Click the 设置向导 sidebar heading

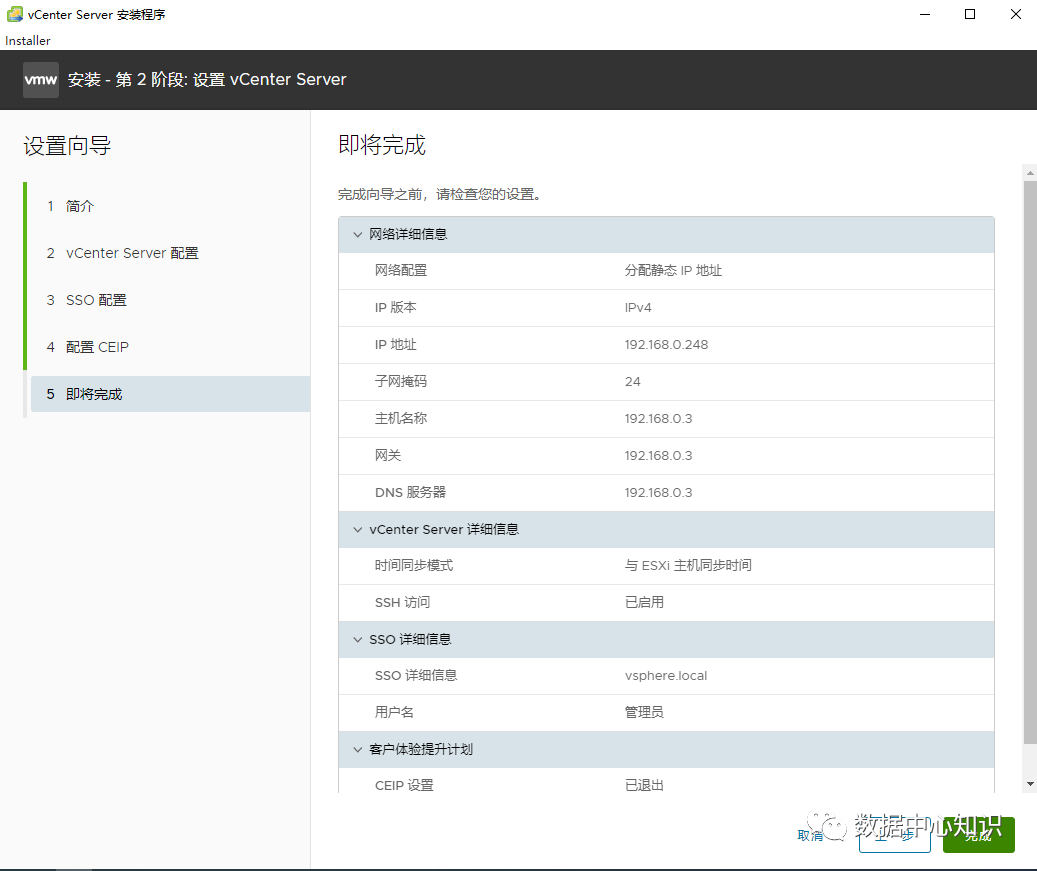(x=67, y=145)
